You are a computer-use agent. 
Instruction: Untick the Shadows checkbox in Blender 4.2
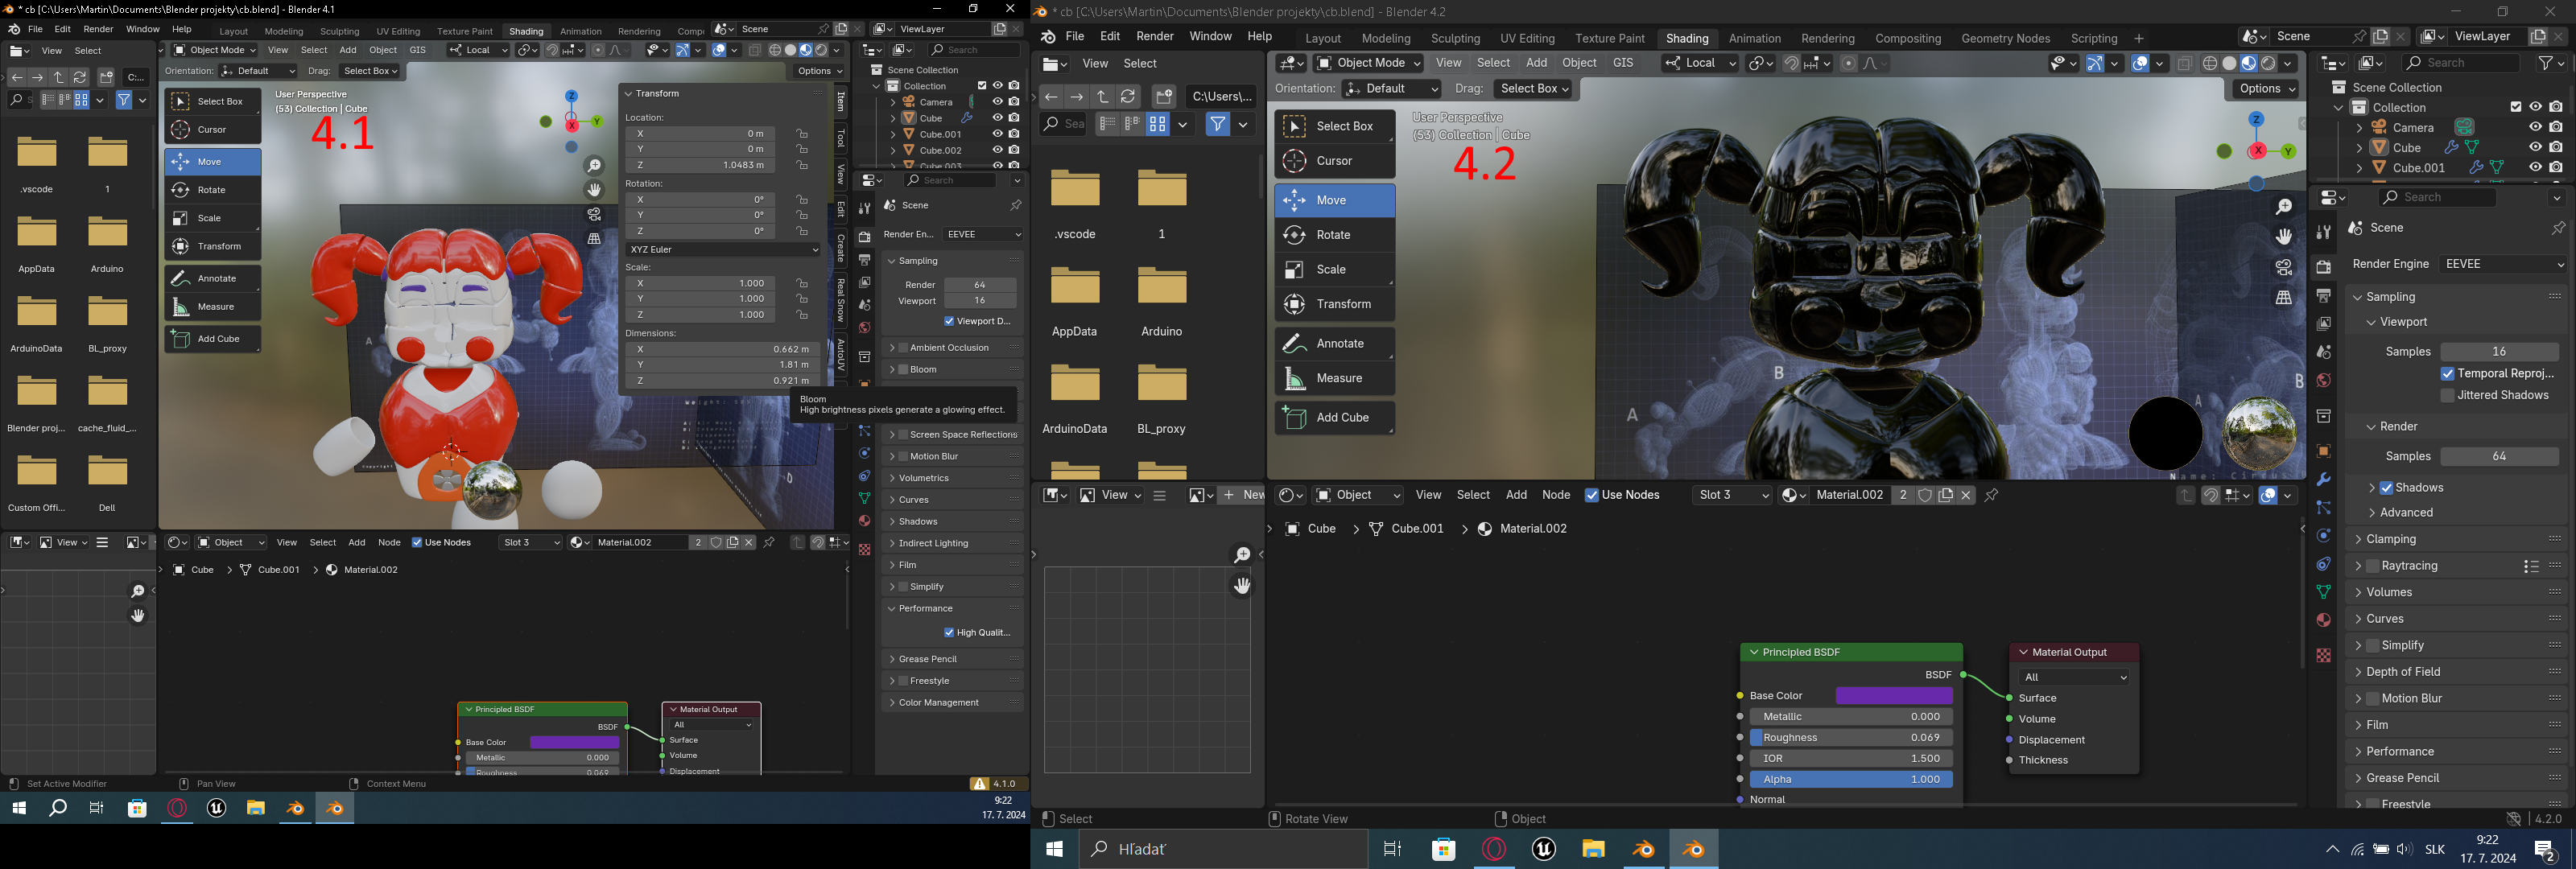click(x=2386, y=488)
